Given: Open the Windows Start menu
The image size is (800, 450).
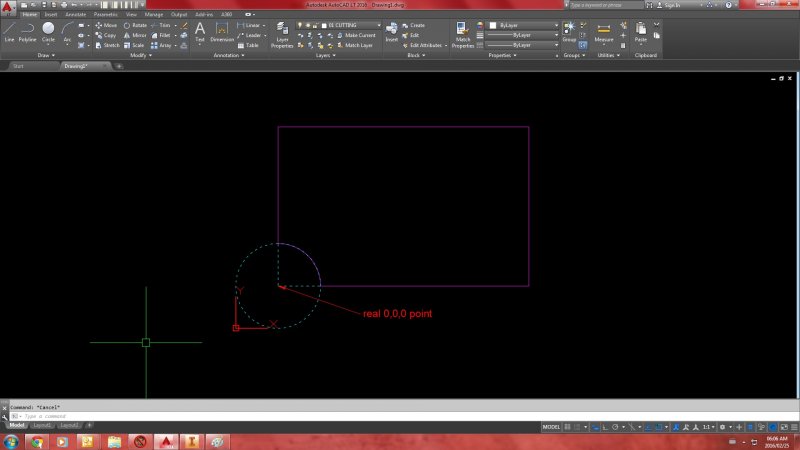Looking at the screenshot, I should click(x=10, y=441).
